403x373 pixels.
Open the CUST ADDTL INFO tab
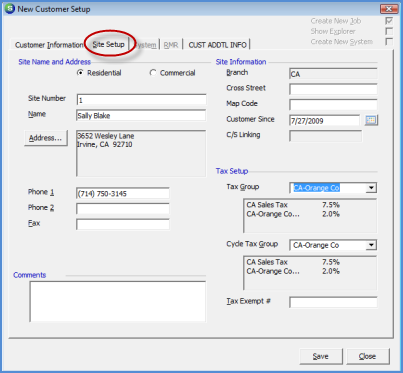click(217, 45)
